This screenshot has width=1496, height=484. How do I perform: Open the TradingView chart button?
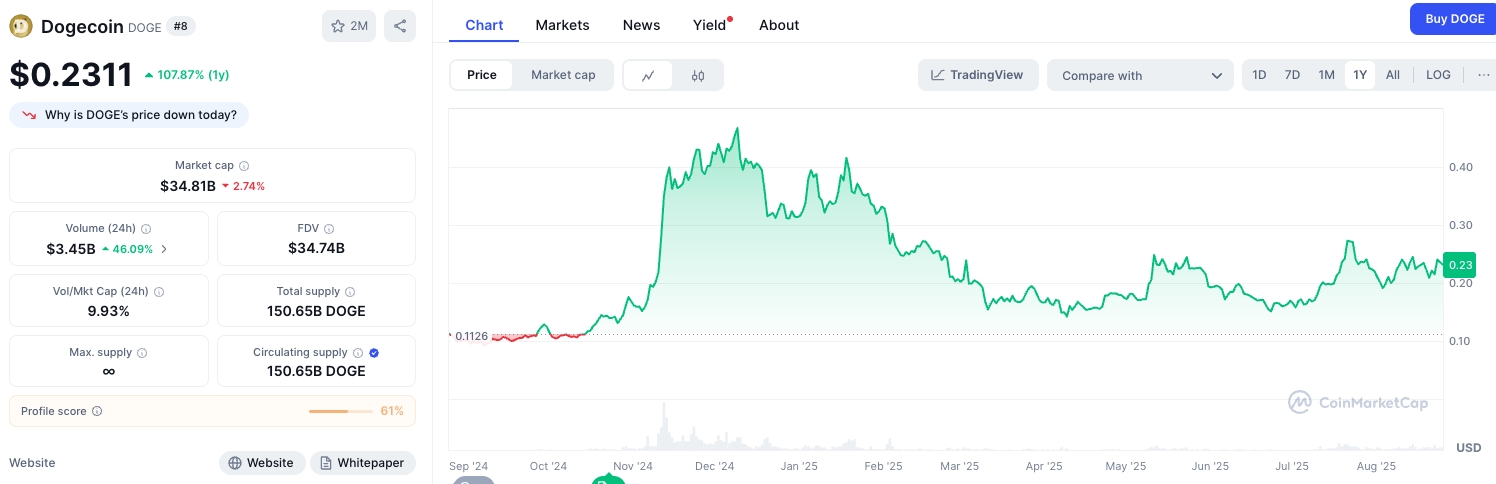coord(977,75)
